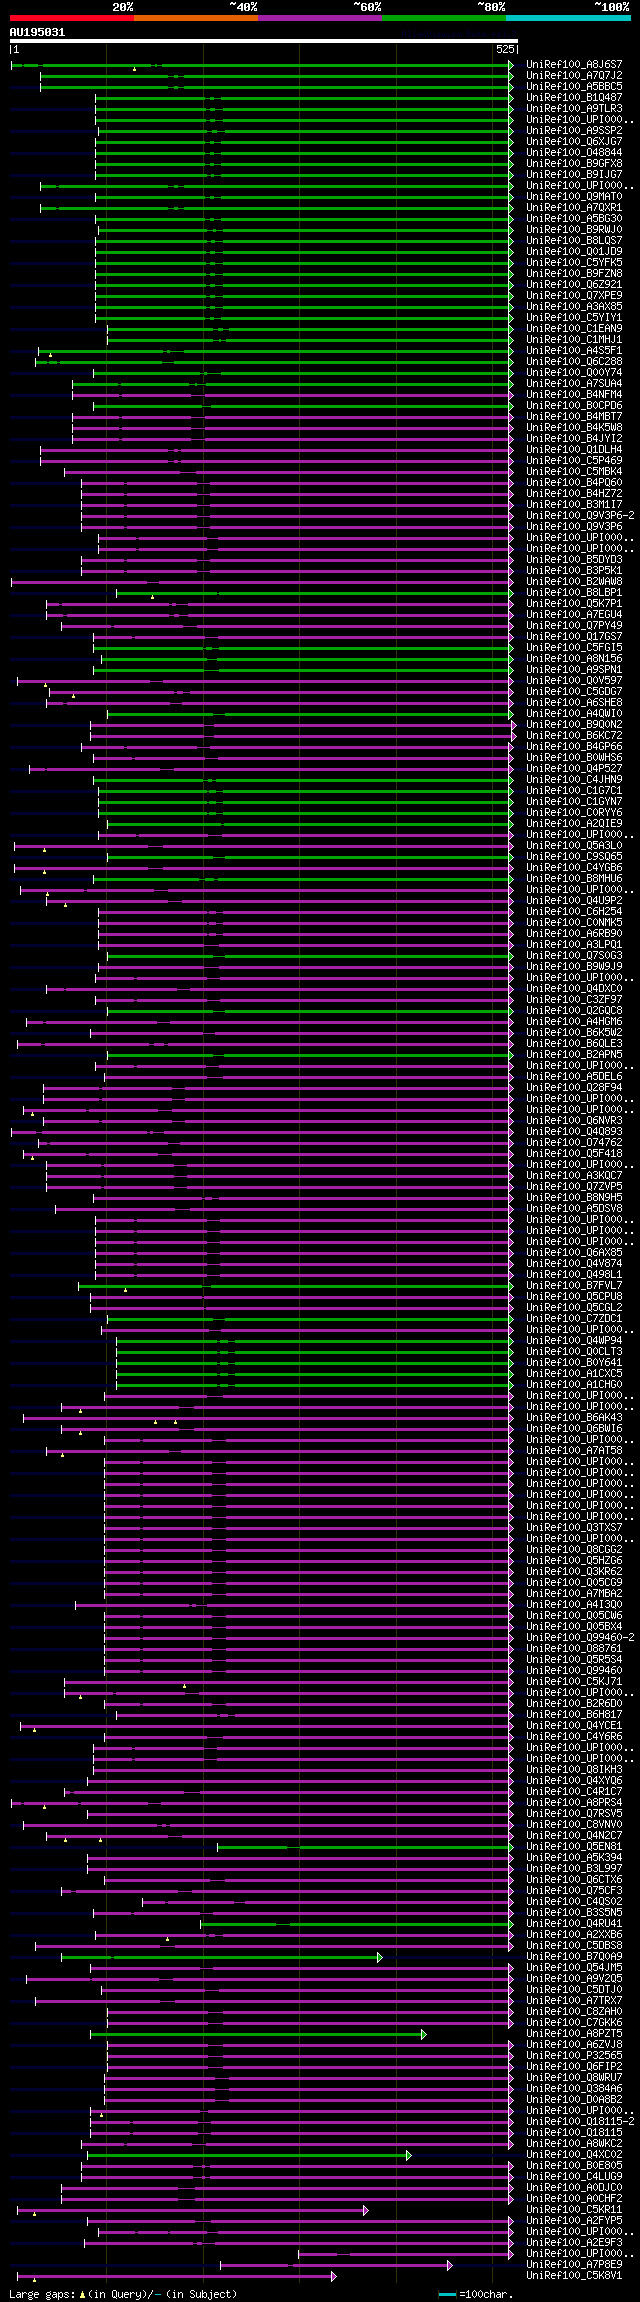Open UniRef100_A3AX85 hit
This screenshot has width=640, height=2302.
coord(574,307)
